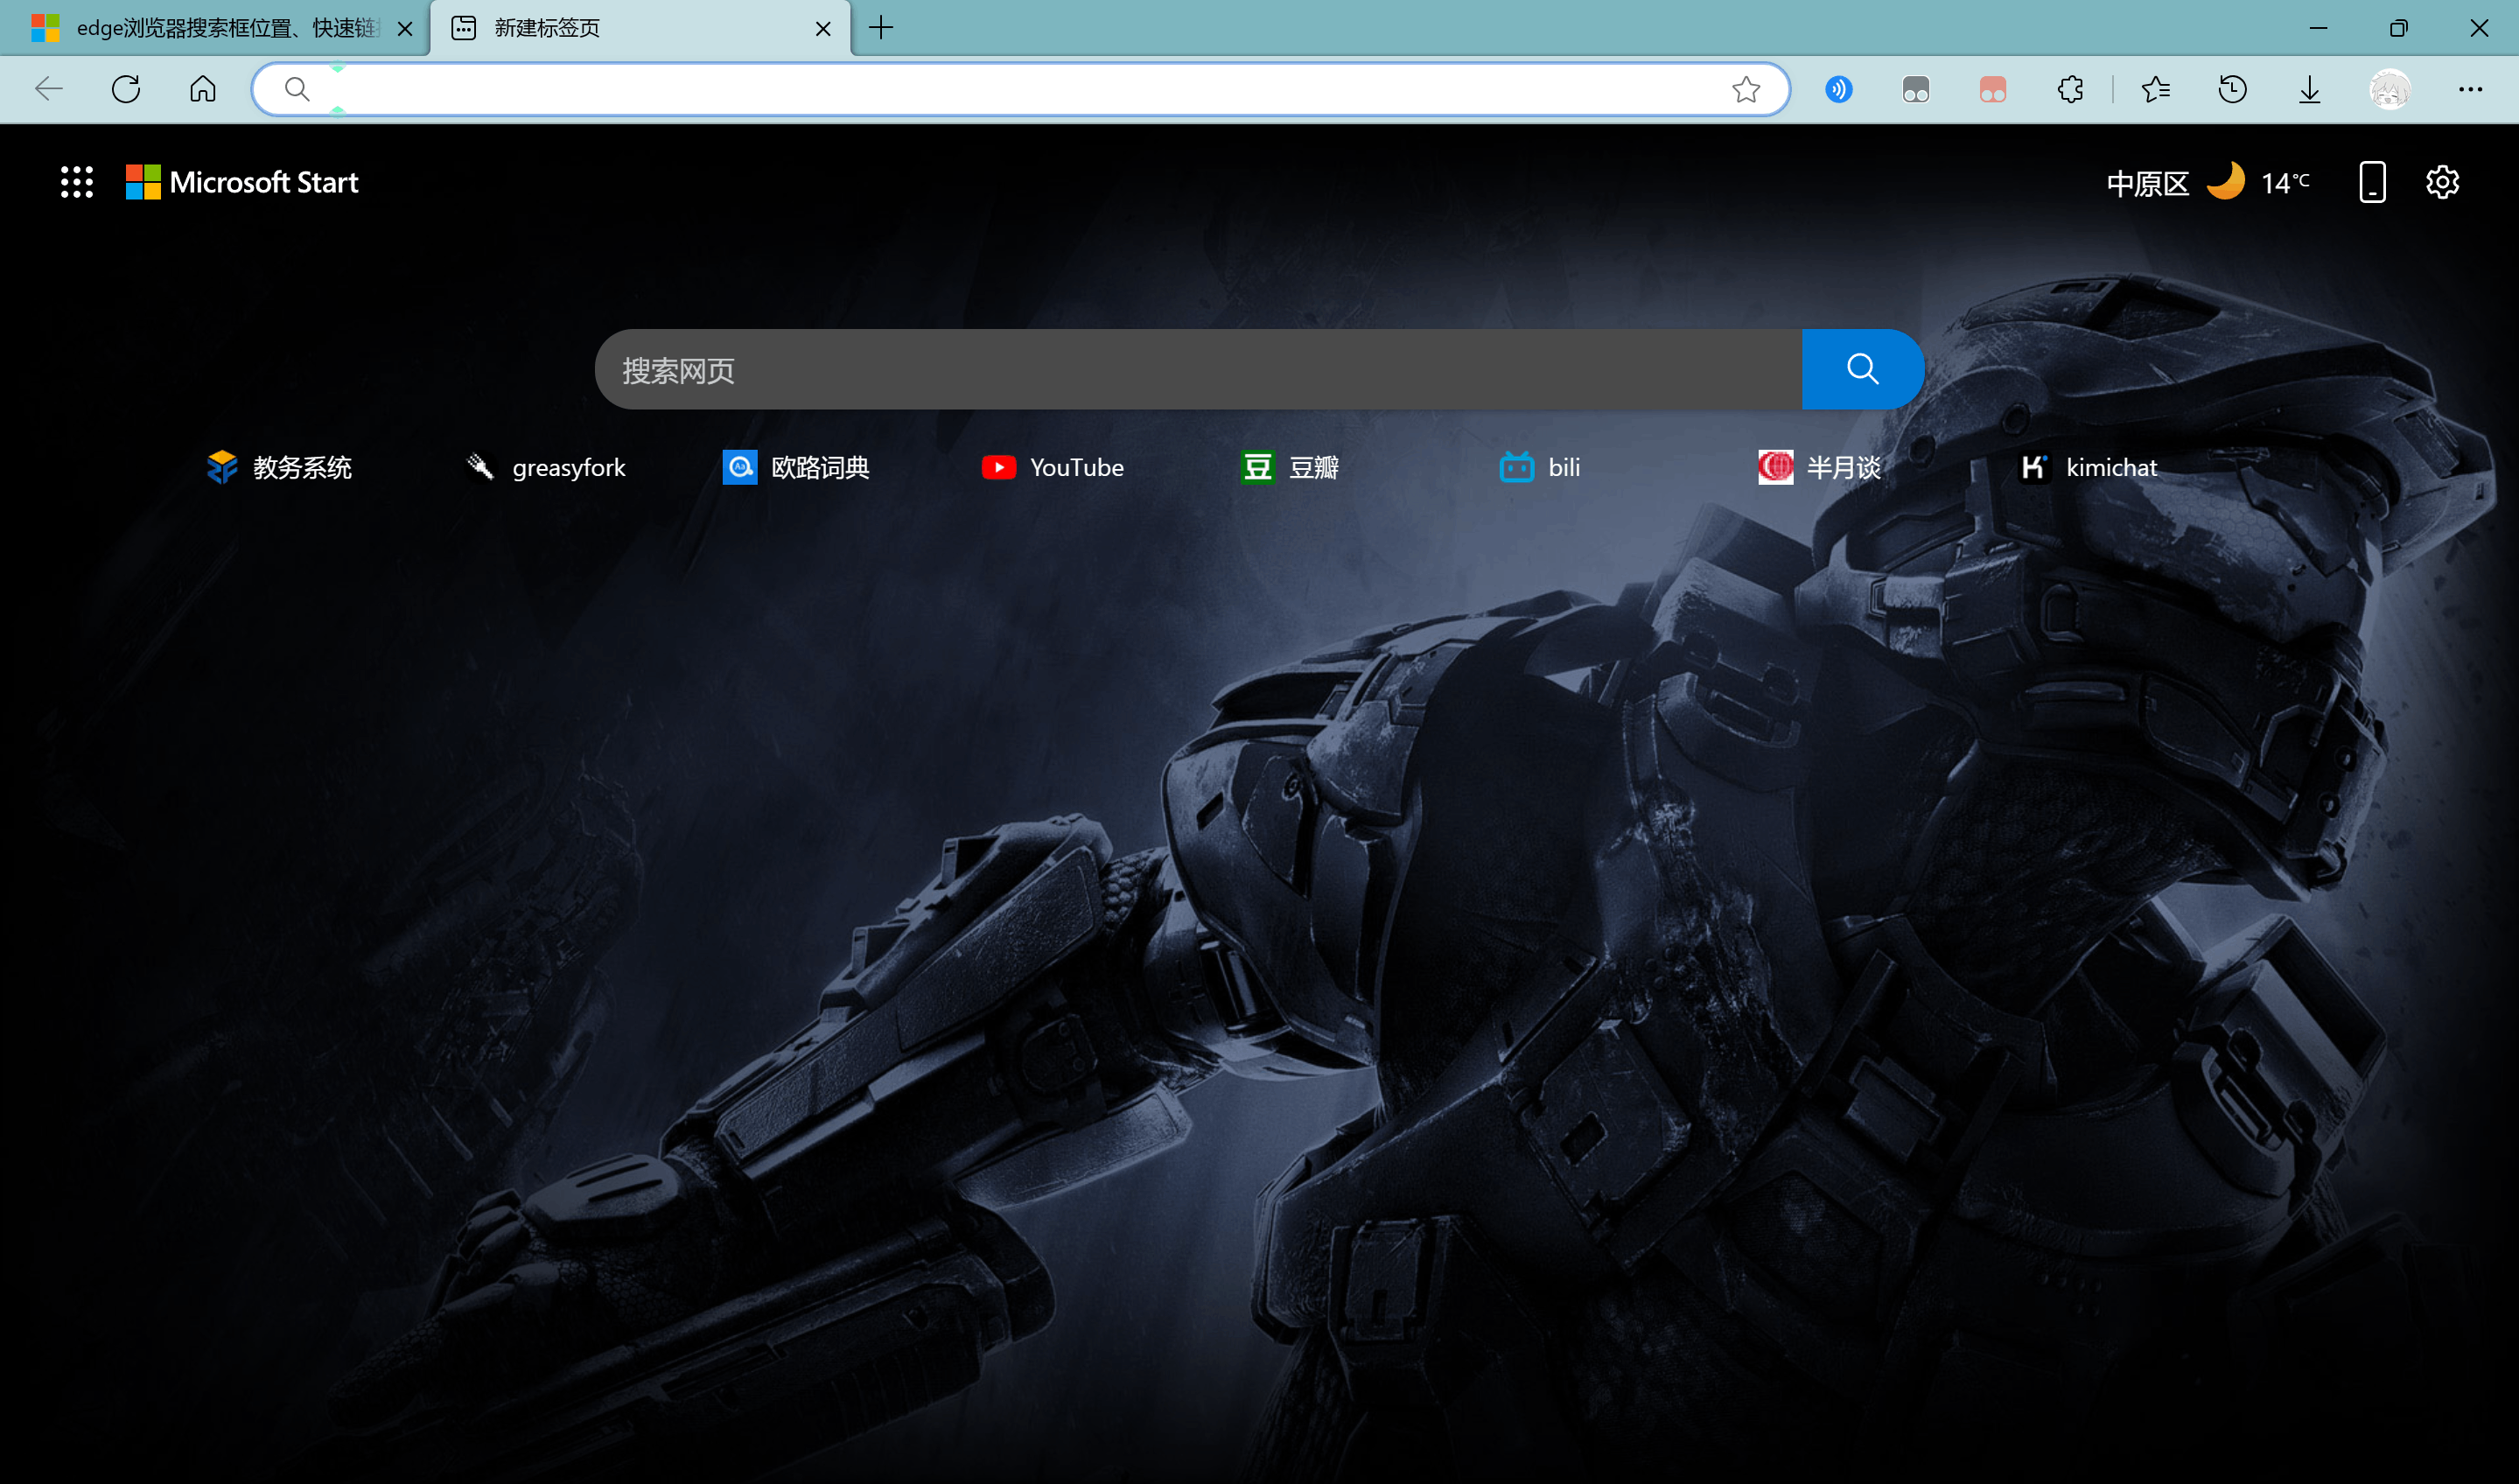Viewport: 2519px width, 1484px height.
Task: Go to the home page icon
Action: point(203,89)
